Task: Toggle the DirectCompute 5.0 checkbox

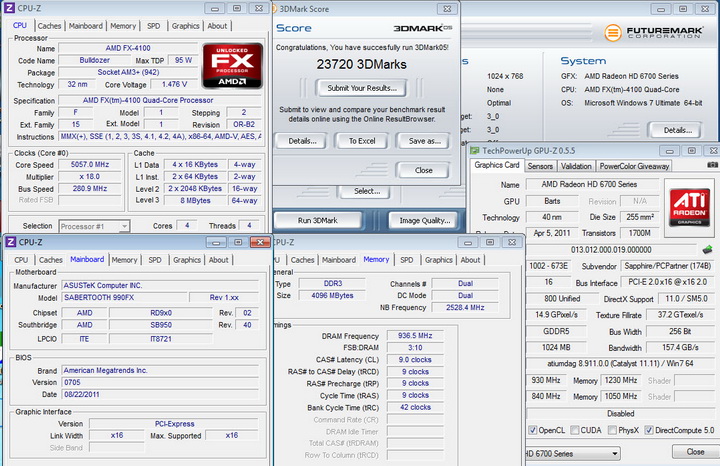Action: pyautogui.click(x=649, y=430)
